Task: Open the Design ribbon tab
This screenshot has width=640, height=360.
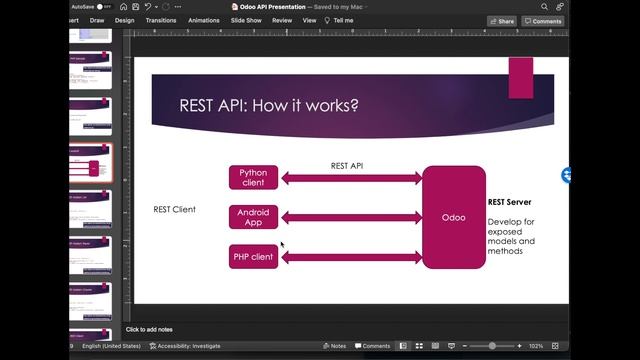Action: point(124,20)
